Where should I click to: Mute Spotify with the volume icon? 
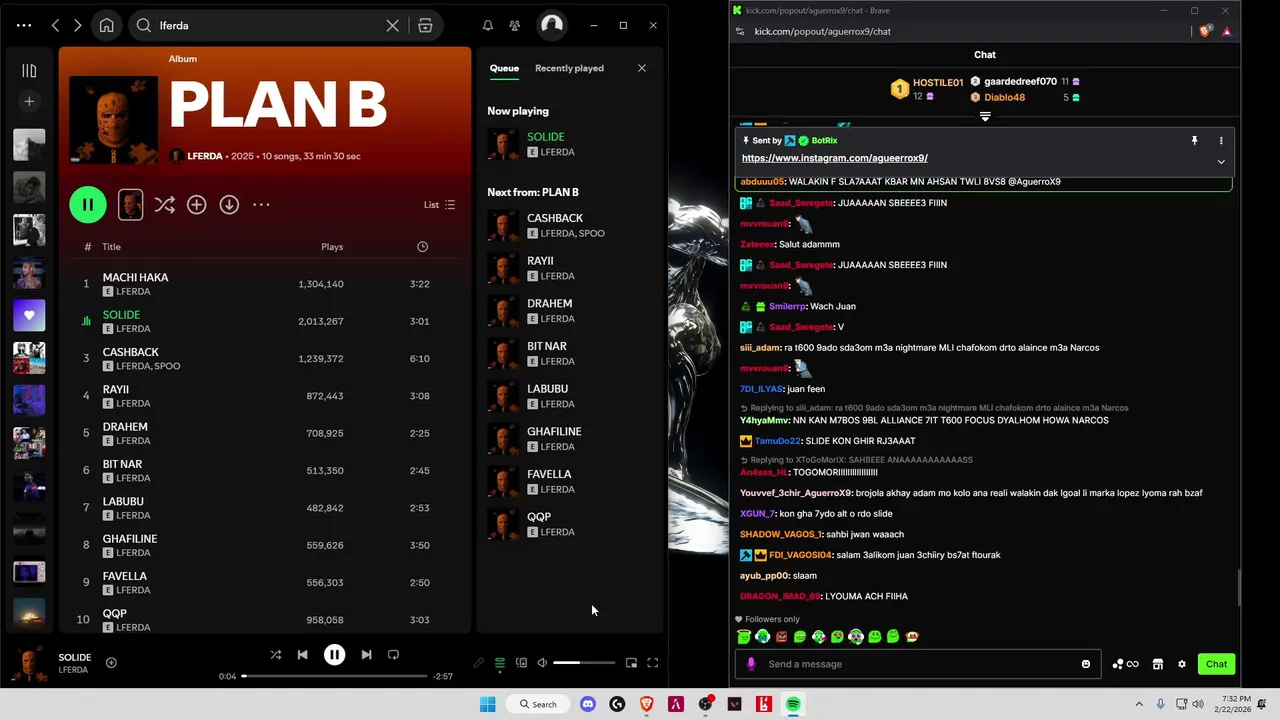542,663
